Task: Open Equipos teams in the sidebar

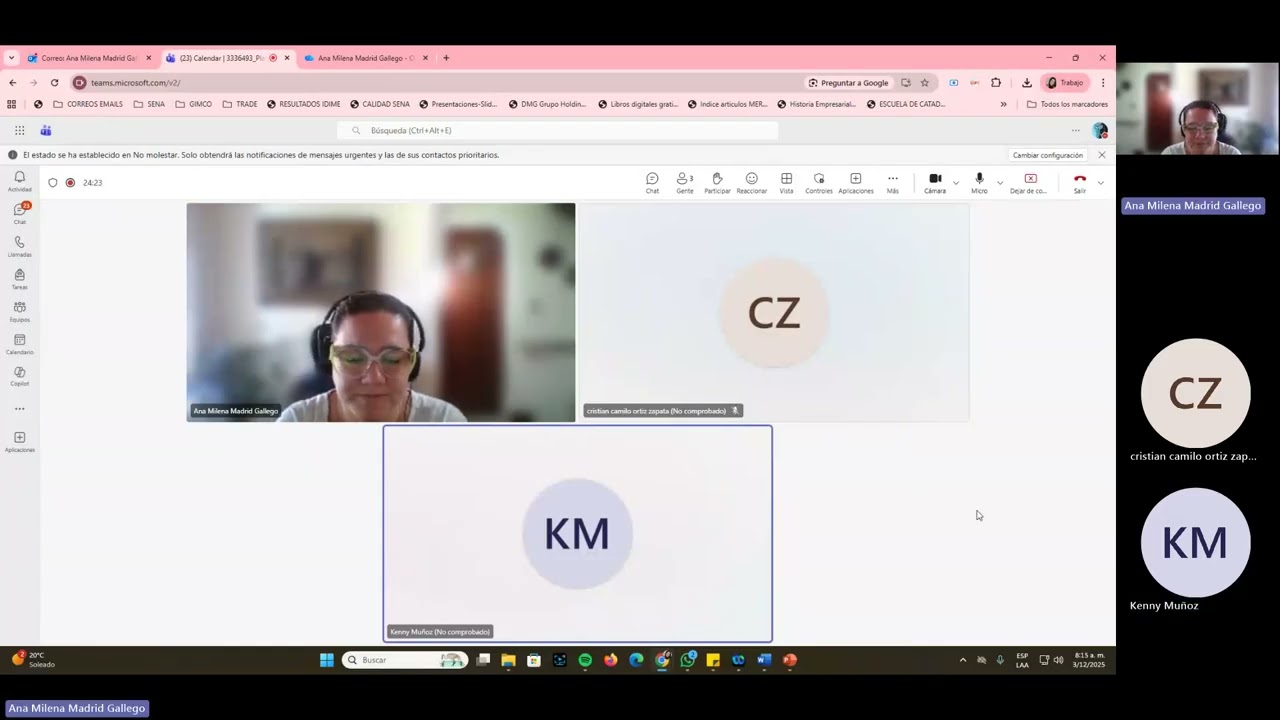Action: (x=19, y=311)
